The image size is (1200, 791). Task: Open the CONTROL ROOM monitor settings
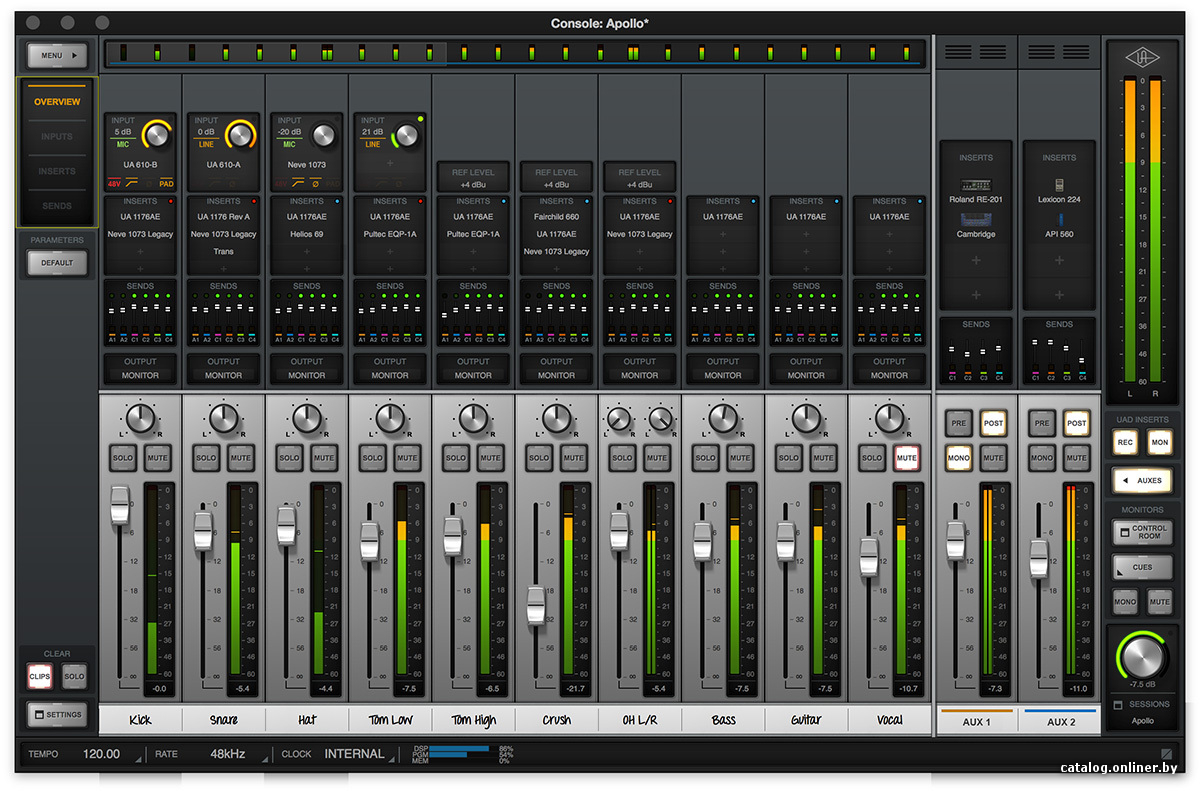[1142, 532]
